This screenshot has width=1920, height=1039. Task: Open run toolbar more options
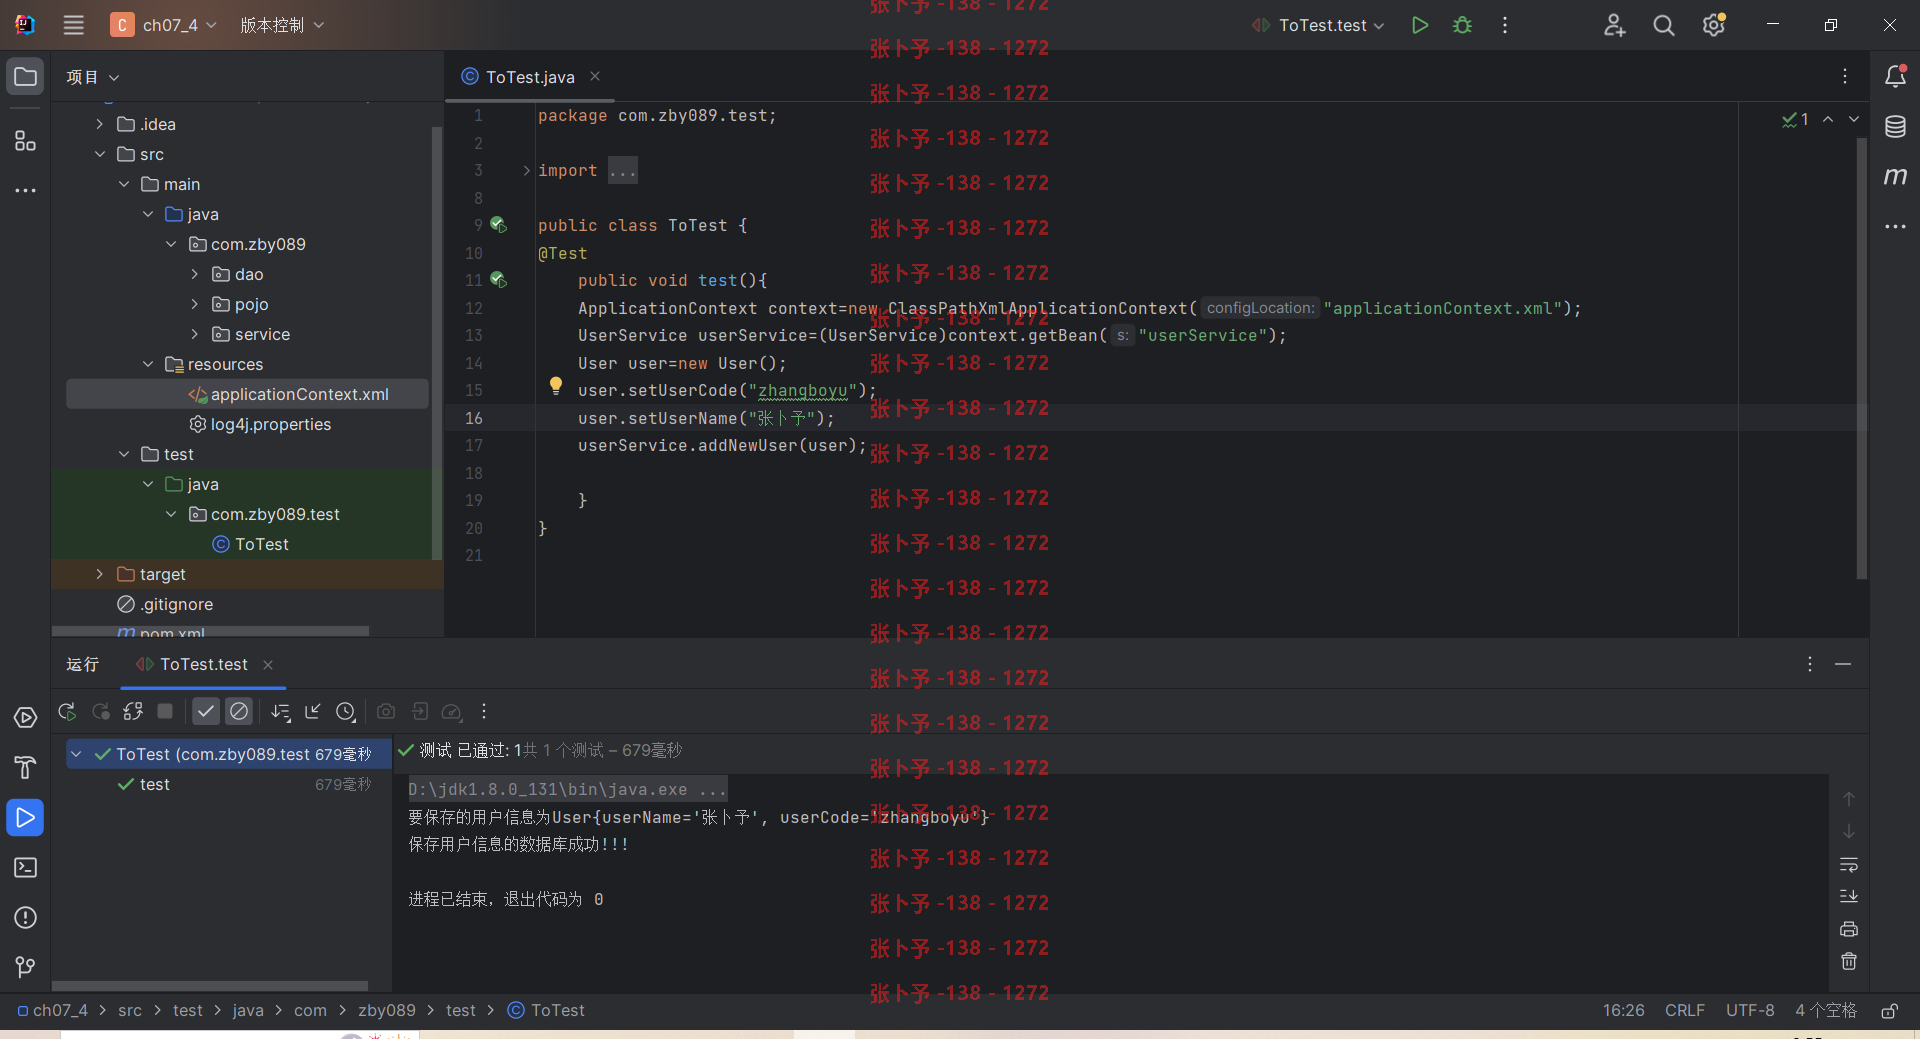tap(484, 711)
